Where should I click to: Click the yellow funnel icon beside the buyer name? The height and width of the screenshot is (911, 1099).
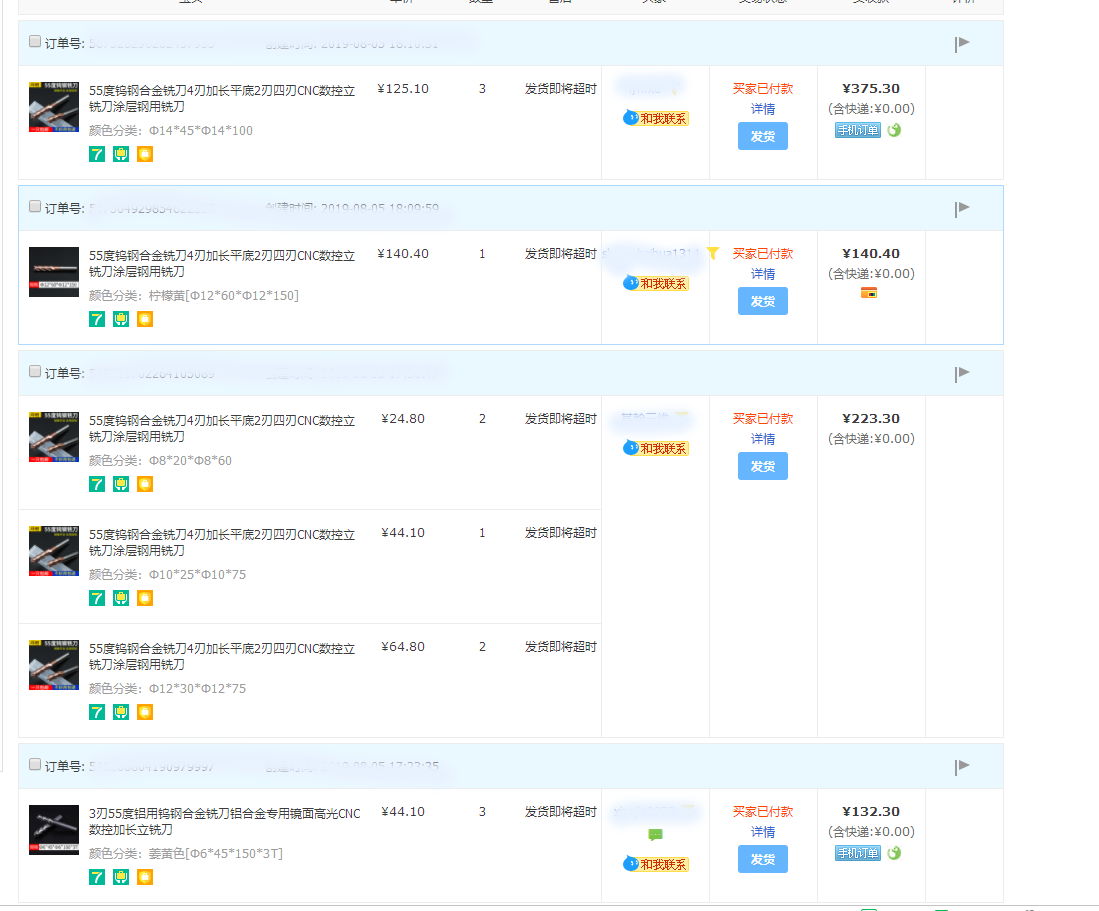(x=713, y=254)
